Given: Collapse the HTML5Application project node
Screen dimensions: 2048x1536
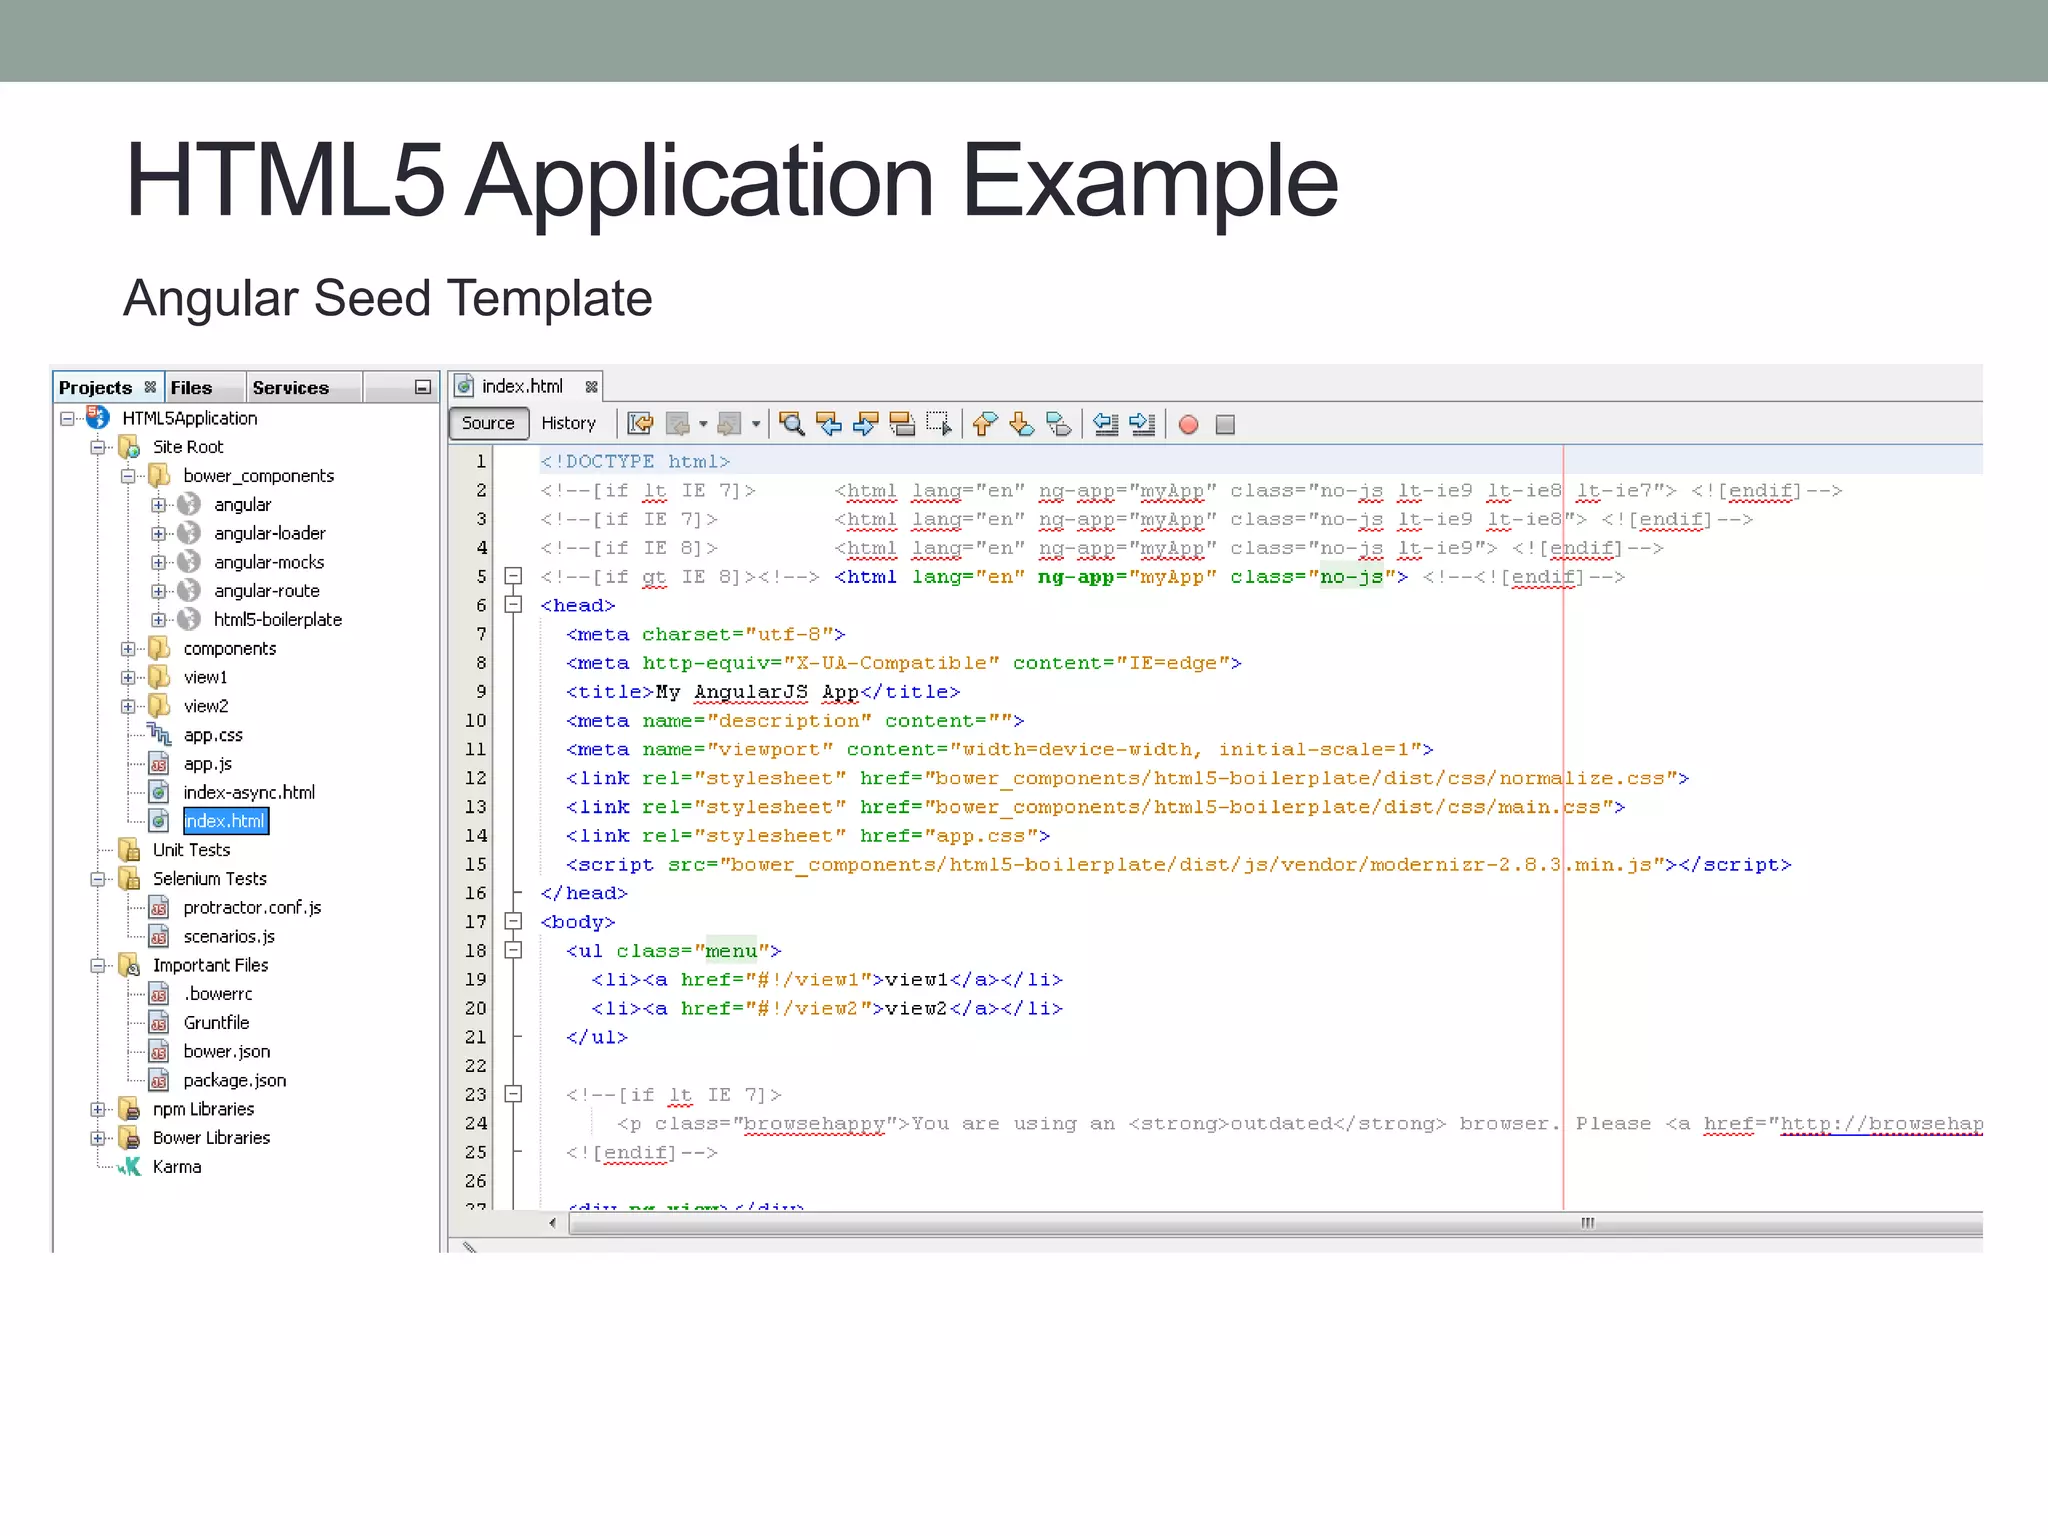Looking at the screenshot, I should point(67,418).
